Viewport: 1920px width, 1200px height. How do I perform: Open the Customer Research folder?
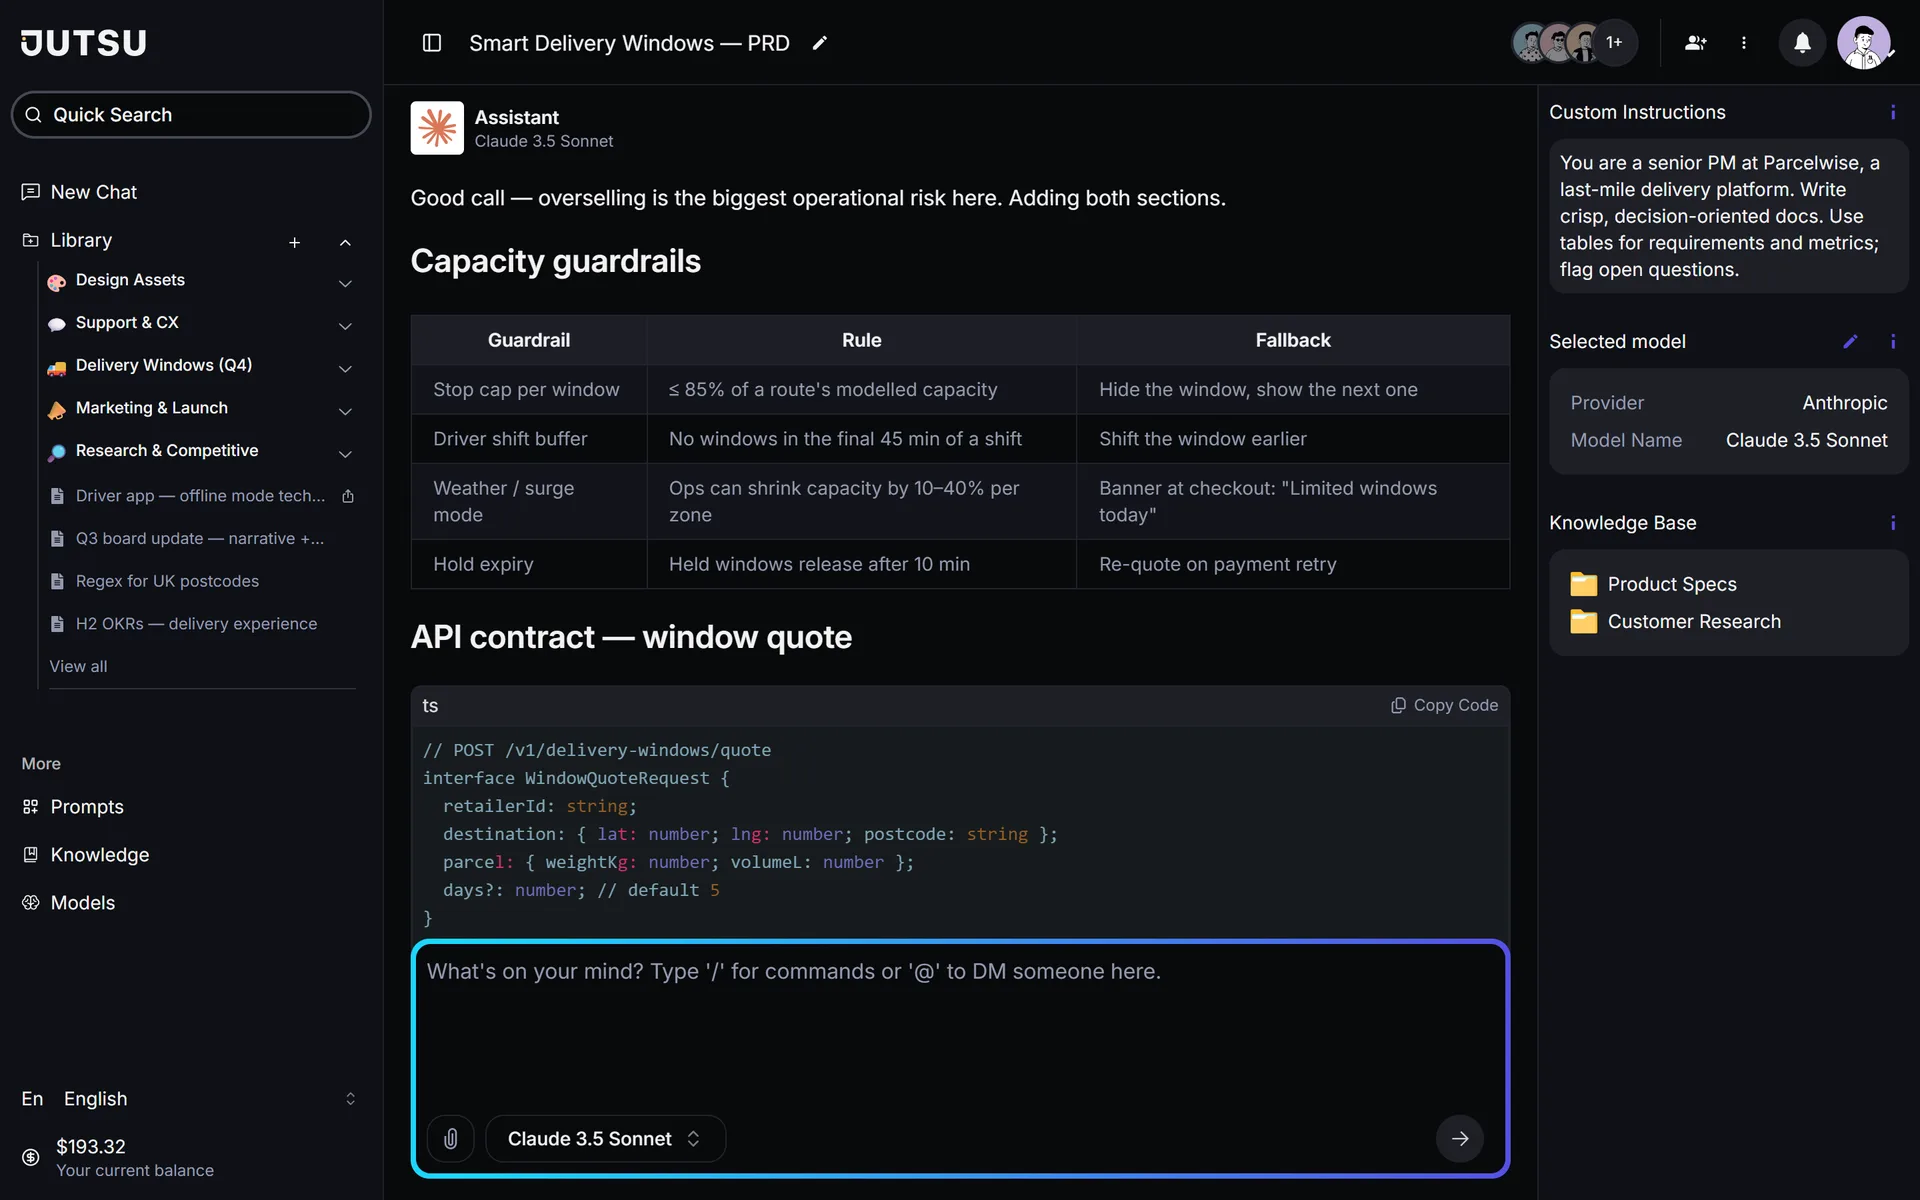click(x=1675, y=622)
